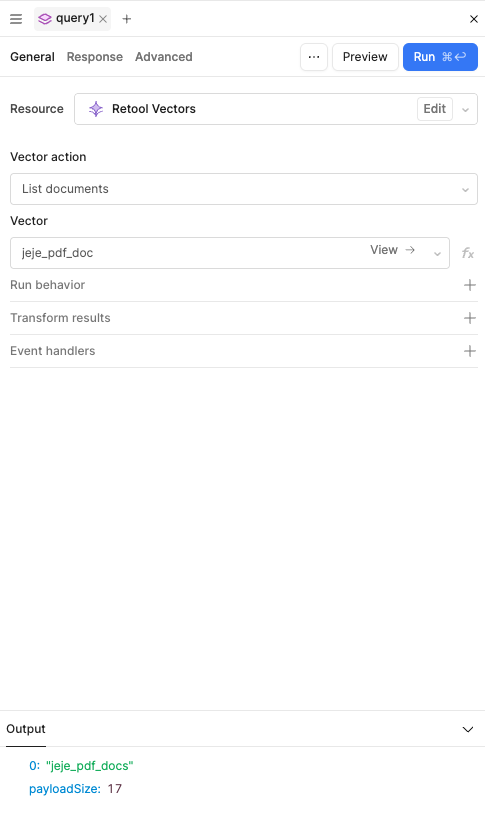Open the Vector action dropdown

tap(244, 189)
